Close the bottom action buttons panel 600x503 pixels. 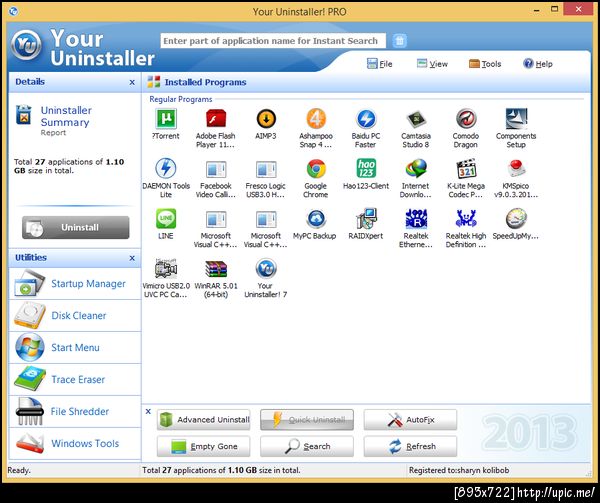click(x=148, y=412)
